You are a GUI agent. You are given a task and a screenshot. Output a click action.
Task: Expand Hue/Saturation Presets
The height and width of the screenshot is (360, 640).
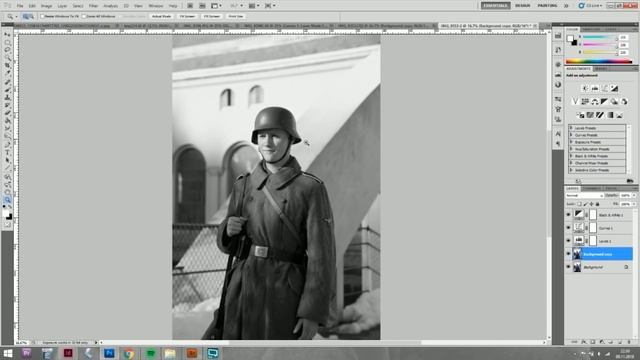point(571,149)
